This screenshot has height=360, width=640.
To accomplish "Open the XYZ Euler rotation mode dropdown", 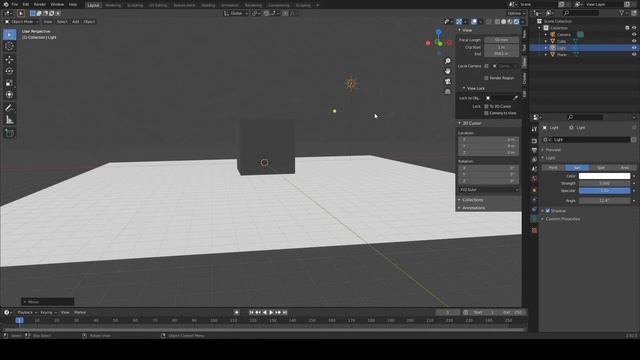I will click(x=489, y=190).
